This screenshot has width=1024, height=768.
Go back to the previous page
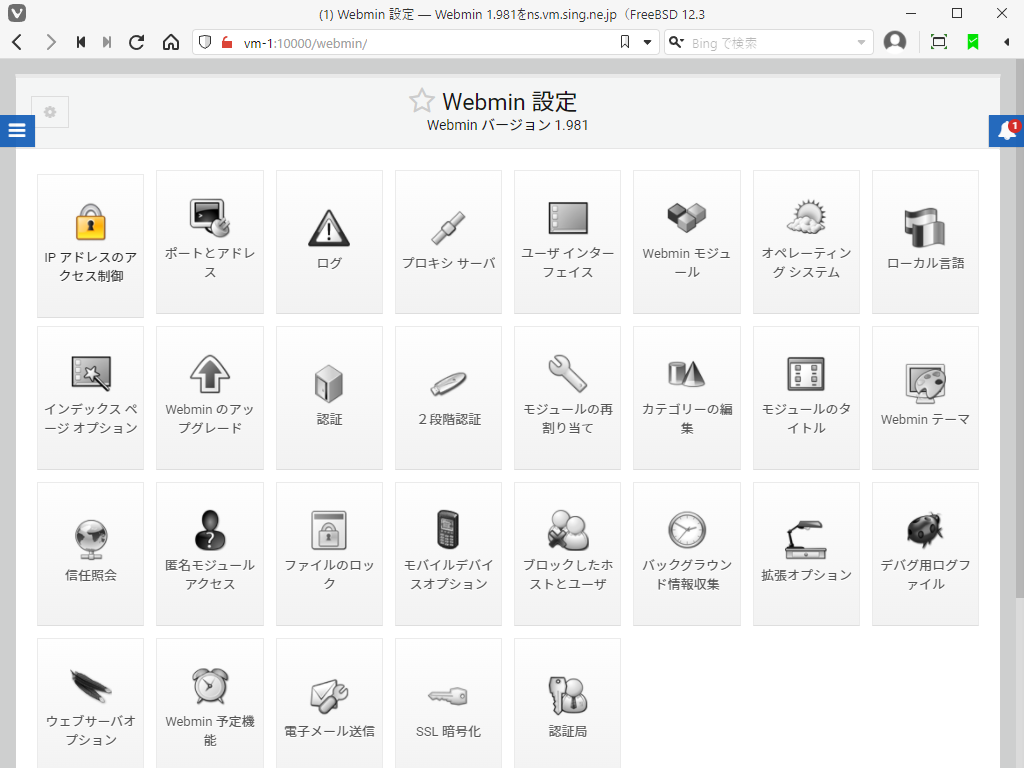[x=18, y=42]
